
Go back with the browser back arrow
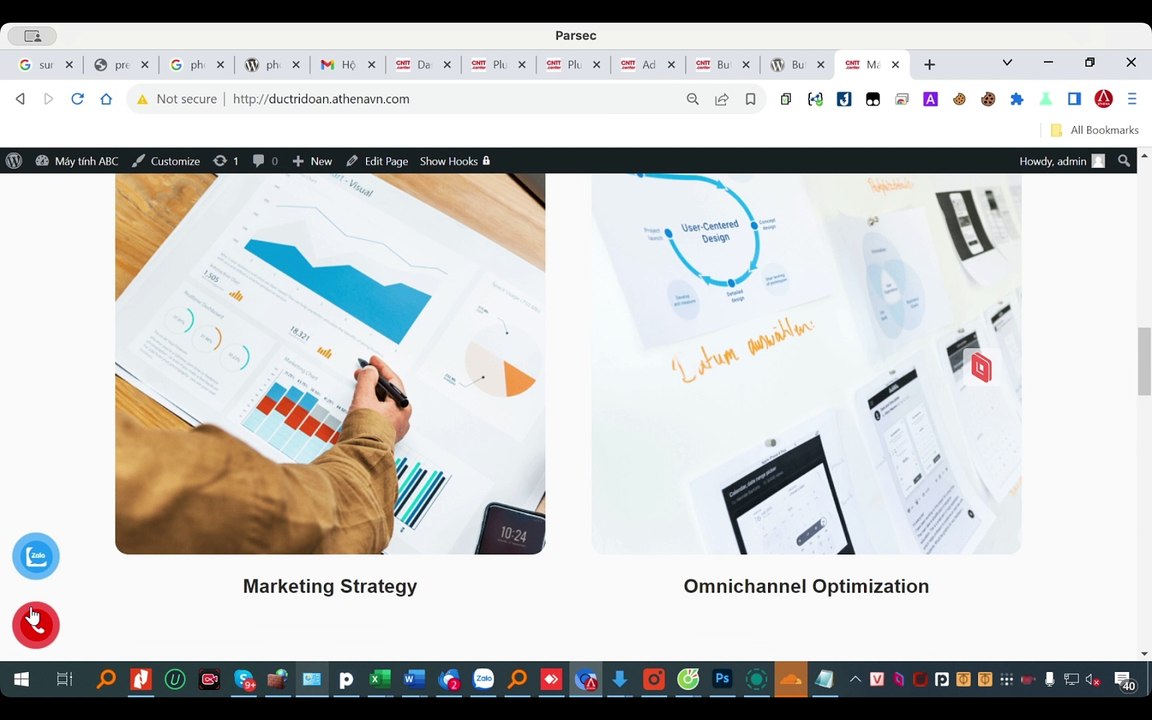(21, 98)
